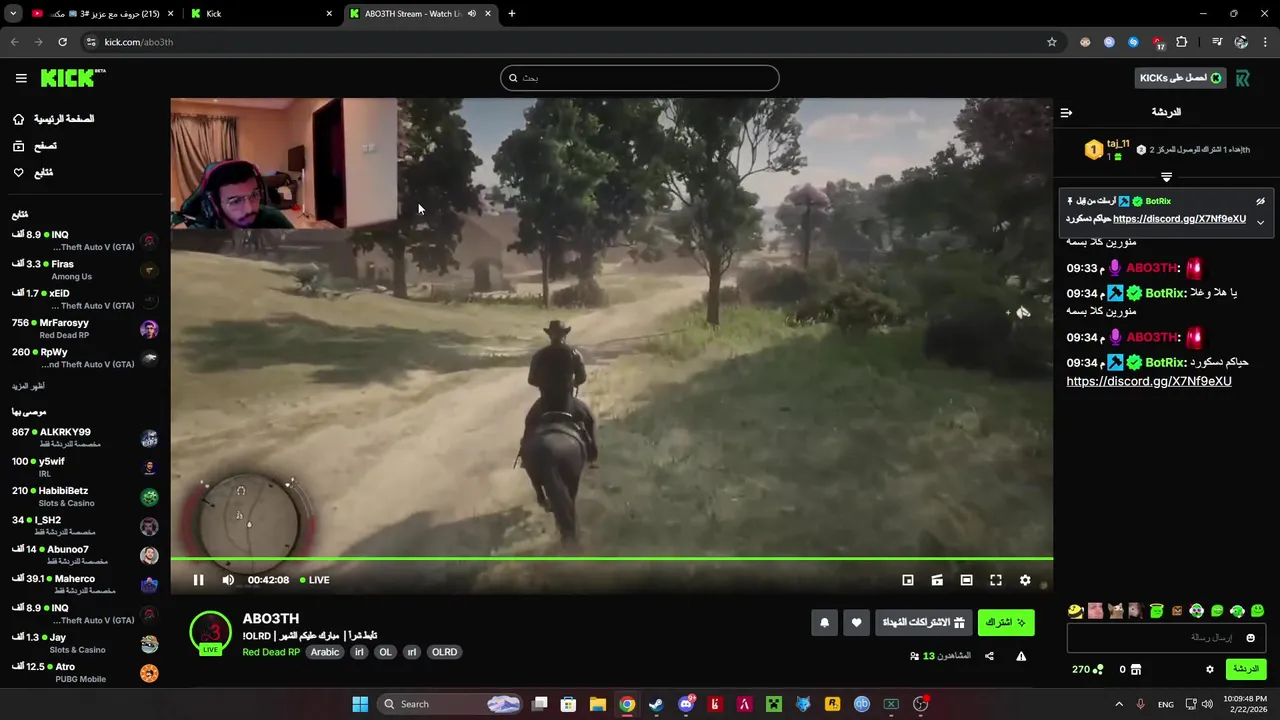This screenshot has height=720, width=1280.
Task: Open the profile avatar menu
Action: click(x=1243, y=78)
